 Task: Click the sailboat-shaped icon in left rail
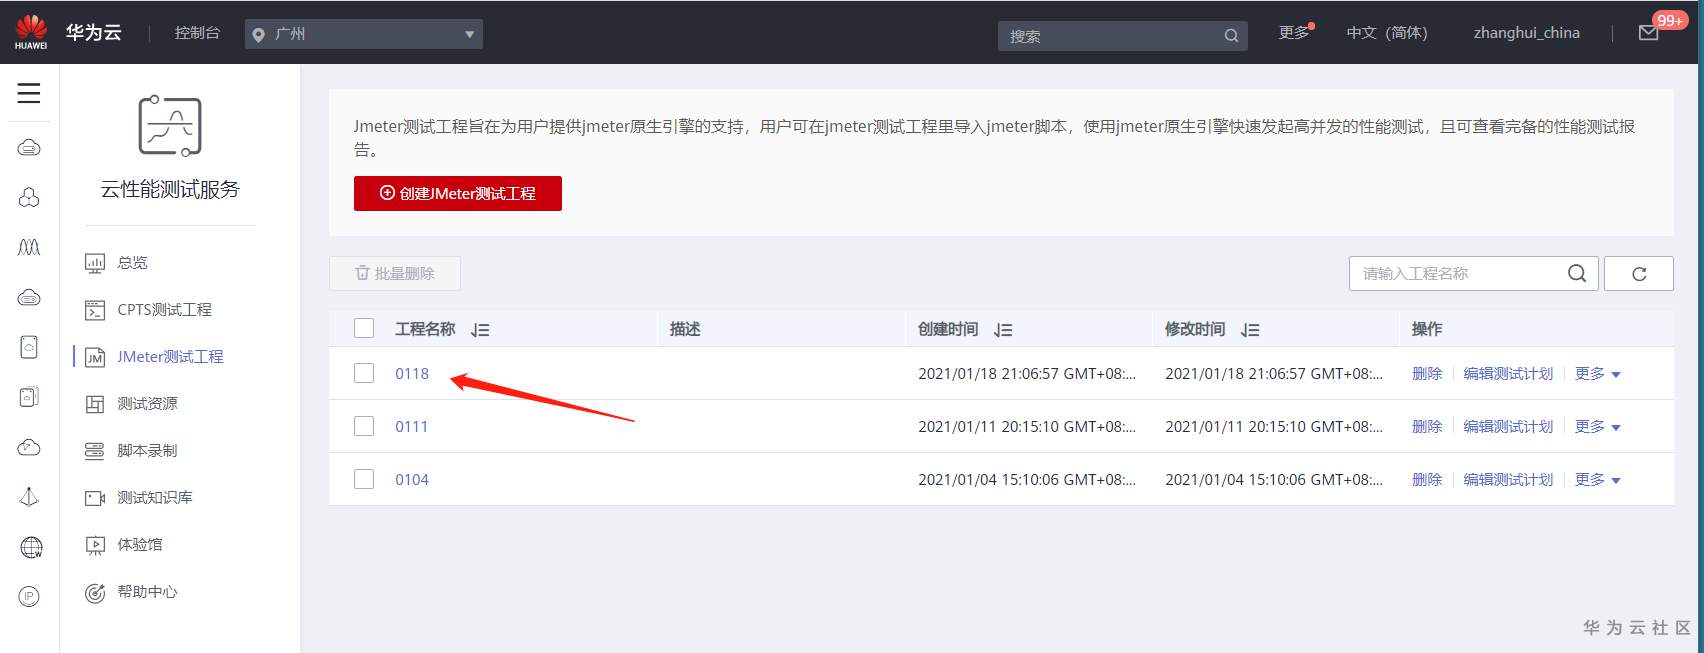[x=29, y=497]
